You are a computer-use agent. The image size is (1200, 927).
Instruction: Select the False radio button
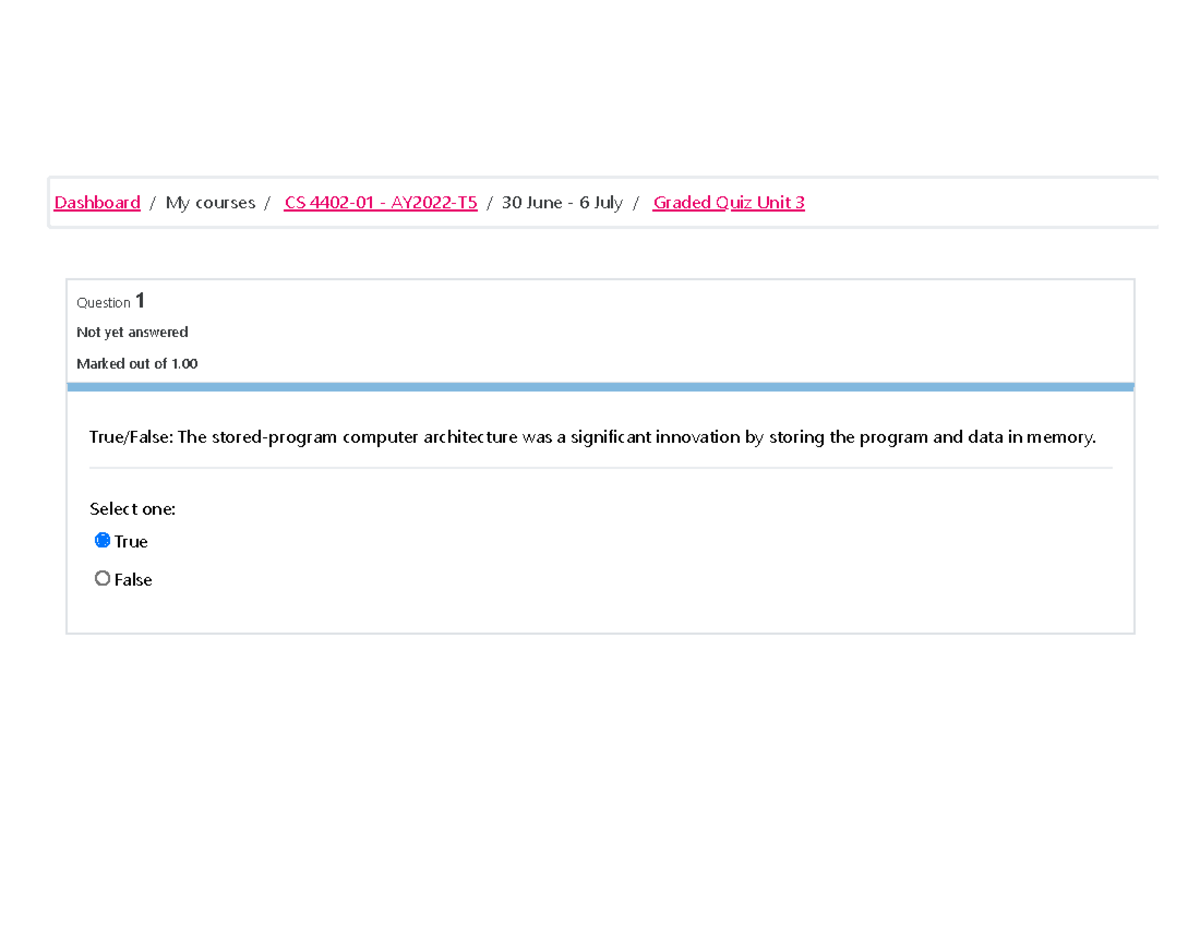pos(103,578)
